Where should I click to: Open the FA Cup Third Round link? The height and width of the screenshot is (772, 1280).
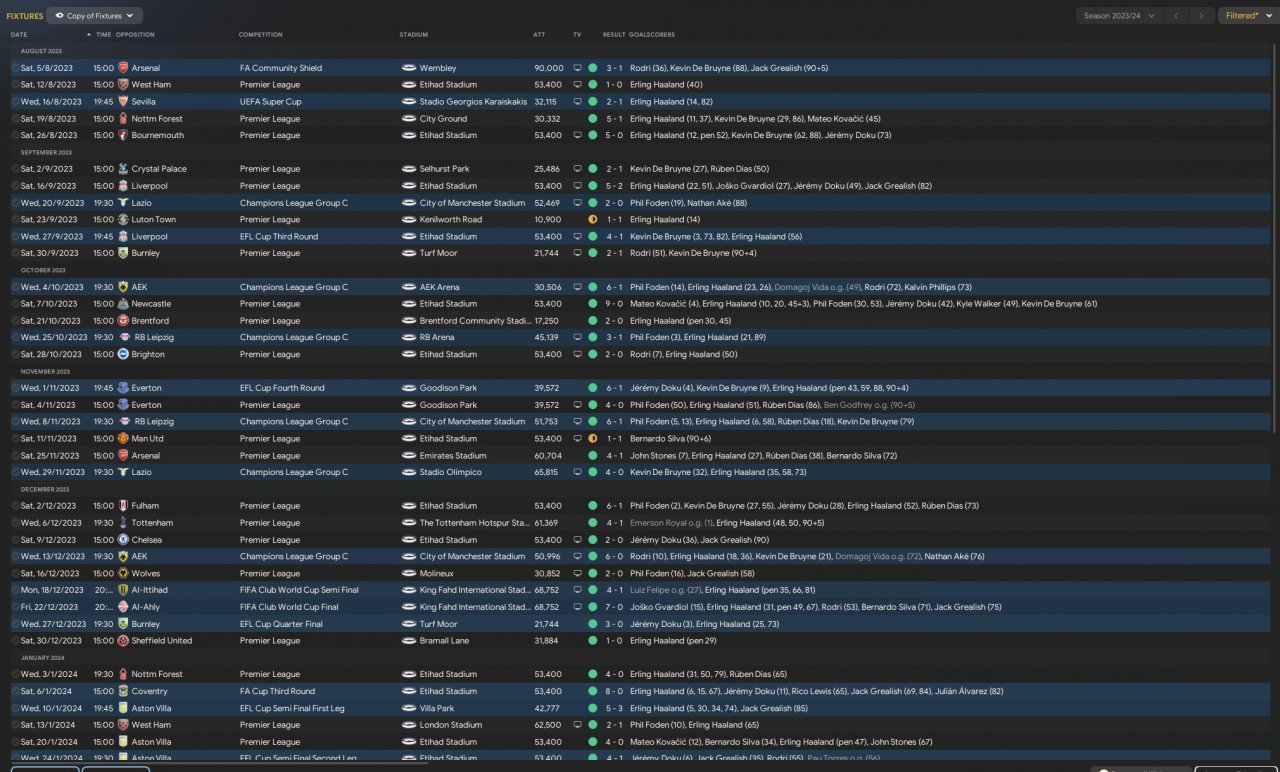coord(277,691)
